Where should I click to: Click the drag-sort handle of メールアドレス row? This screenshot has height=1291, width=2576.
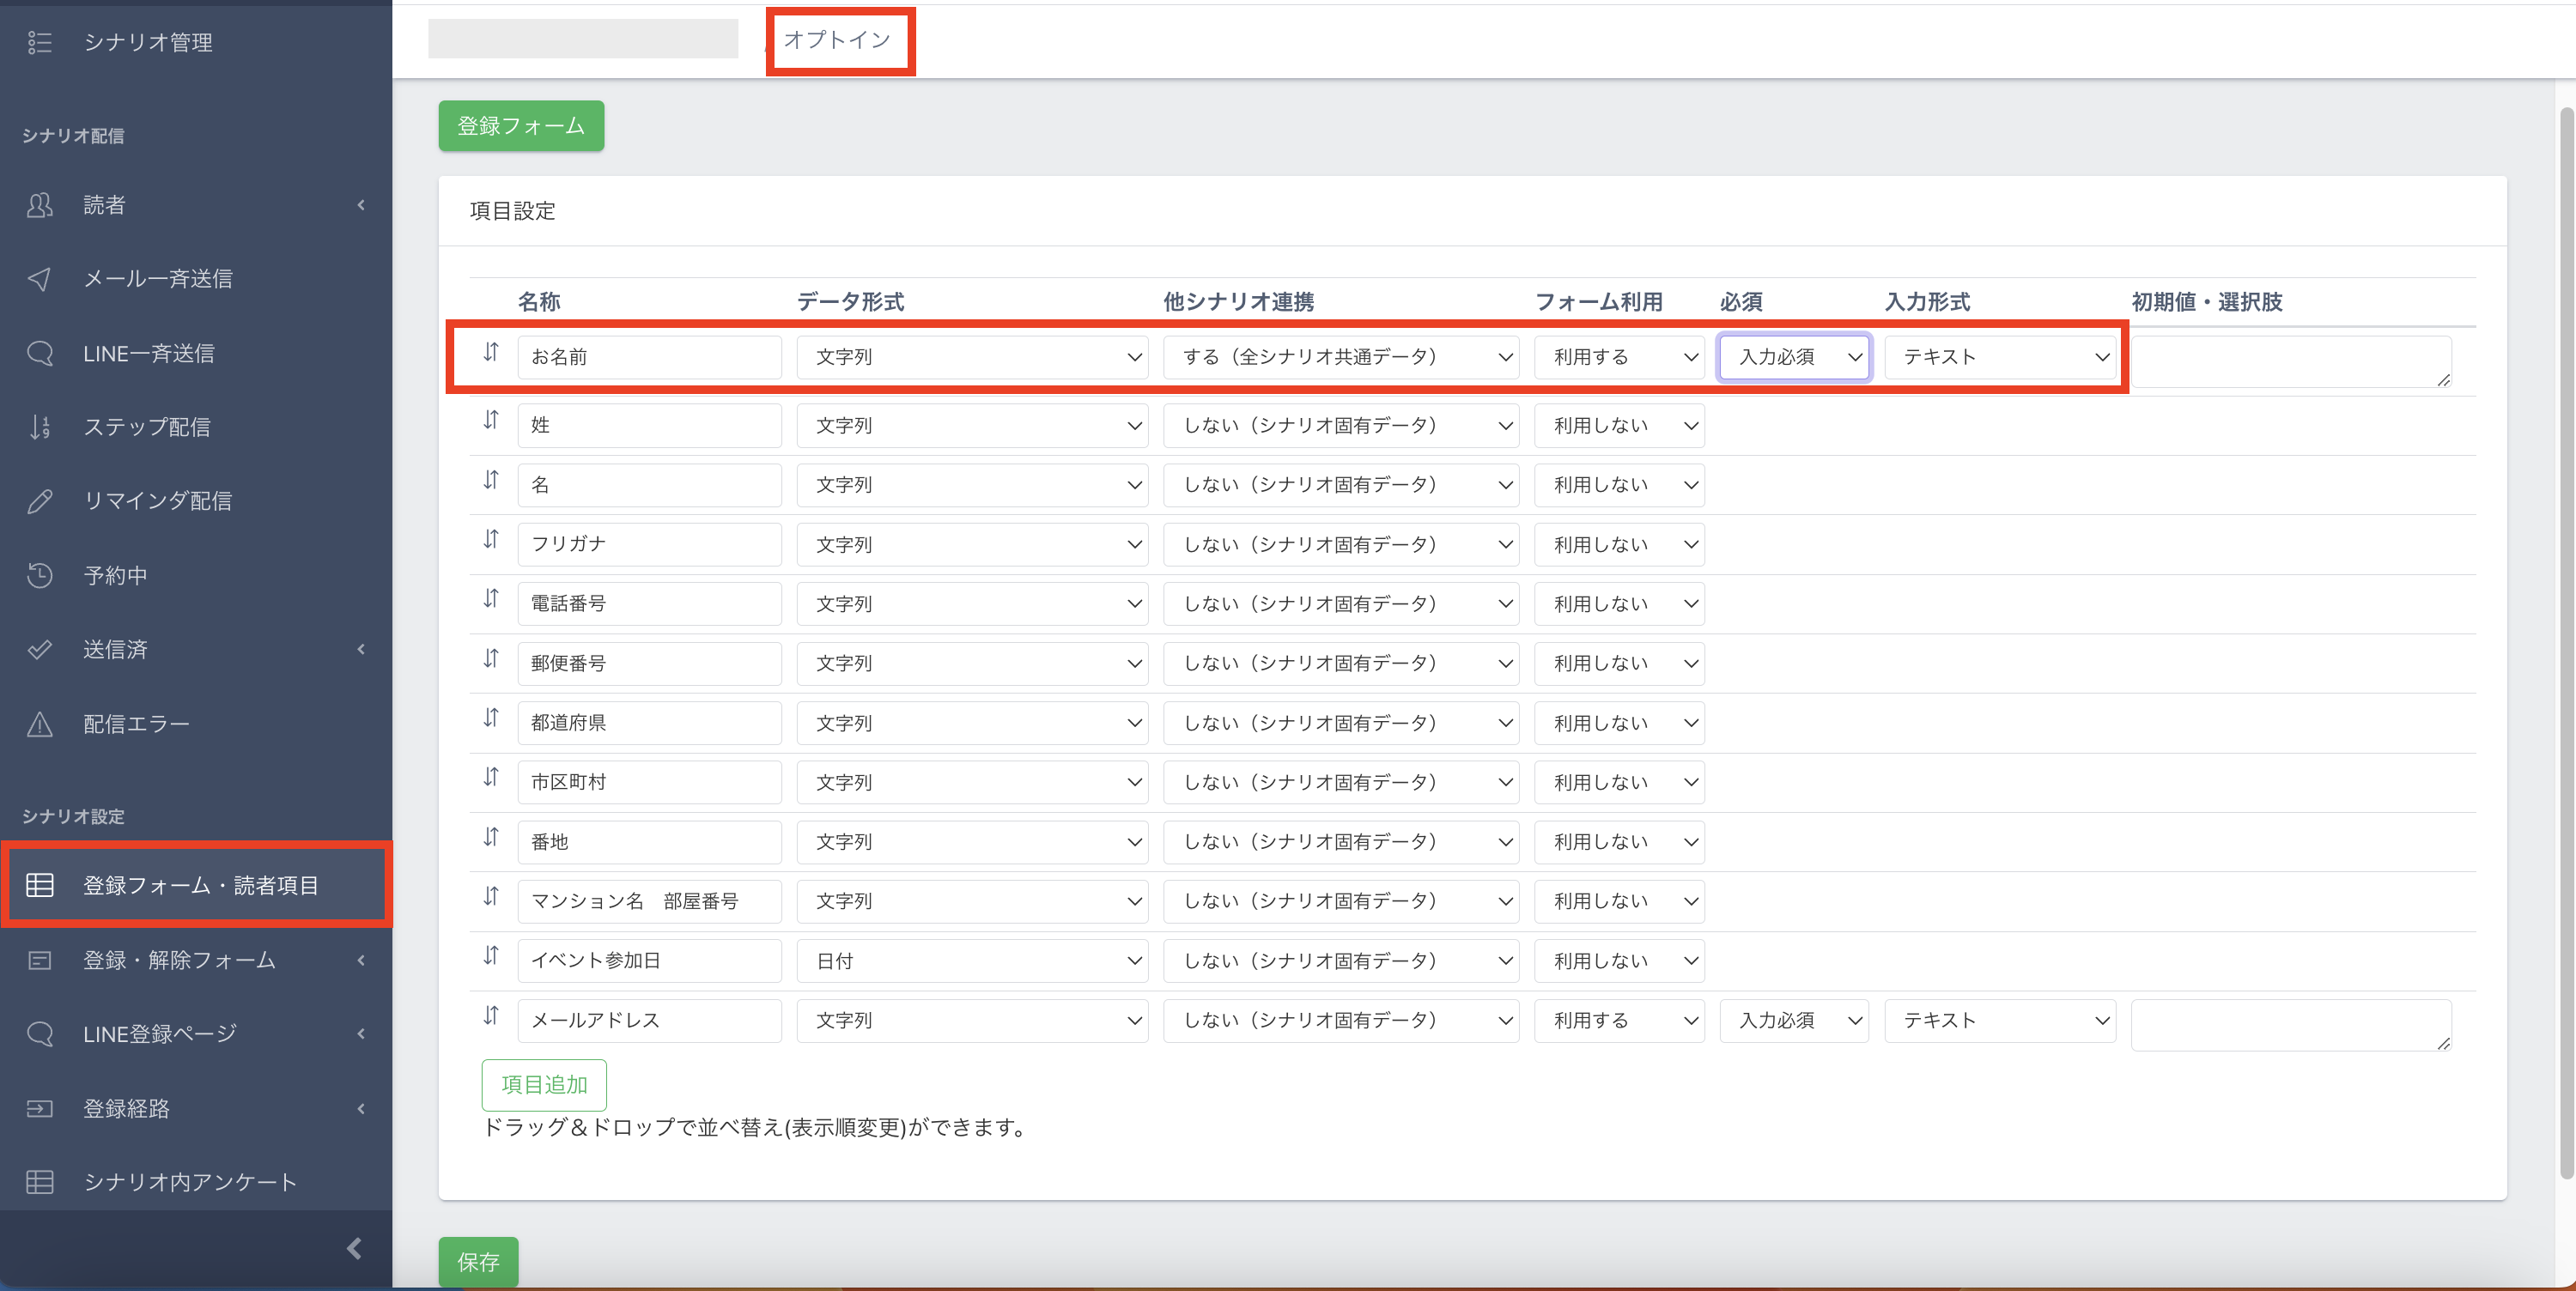pyautogui.click(x=491, y=1016)
